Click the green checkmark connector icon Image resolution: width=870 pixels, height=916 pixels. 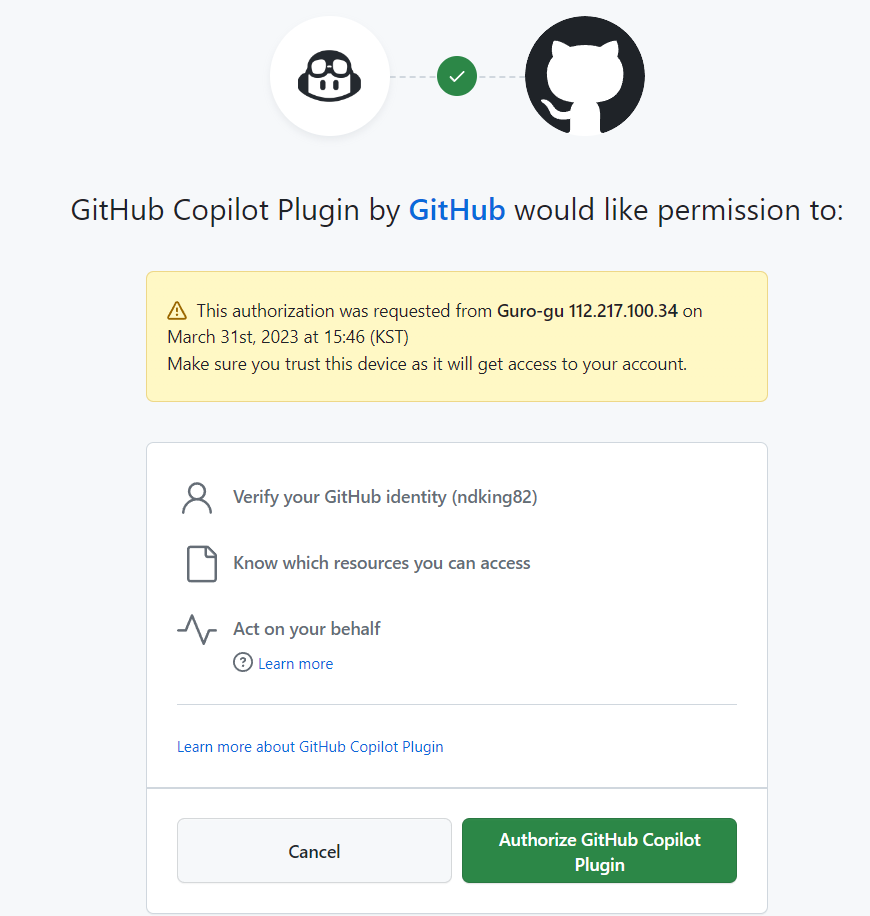click(456, 75)
